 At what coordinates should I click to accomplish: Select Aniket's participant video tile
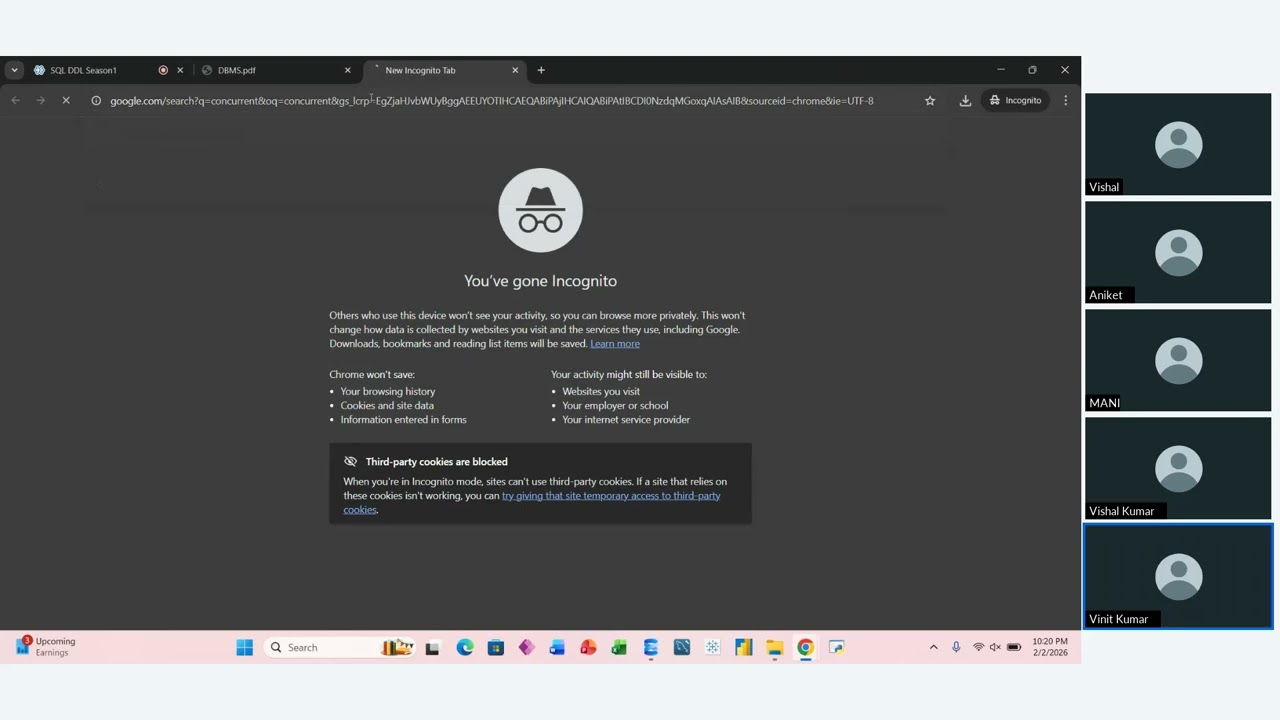tap(1178, 252)
